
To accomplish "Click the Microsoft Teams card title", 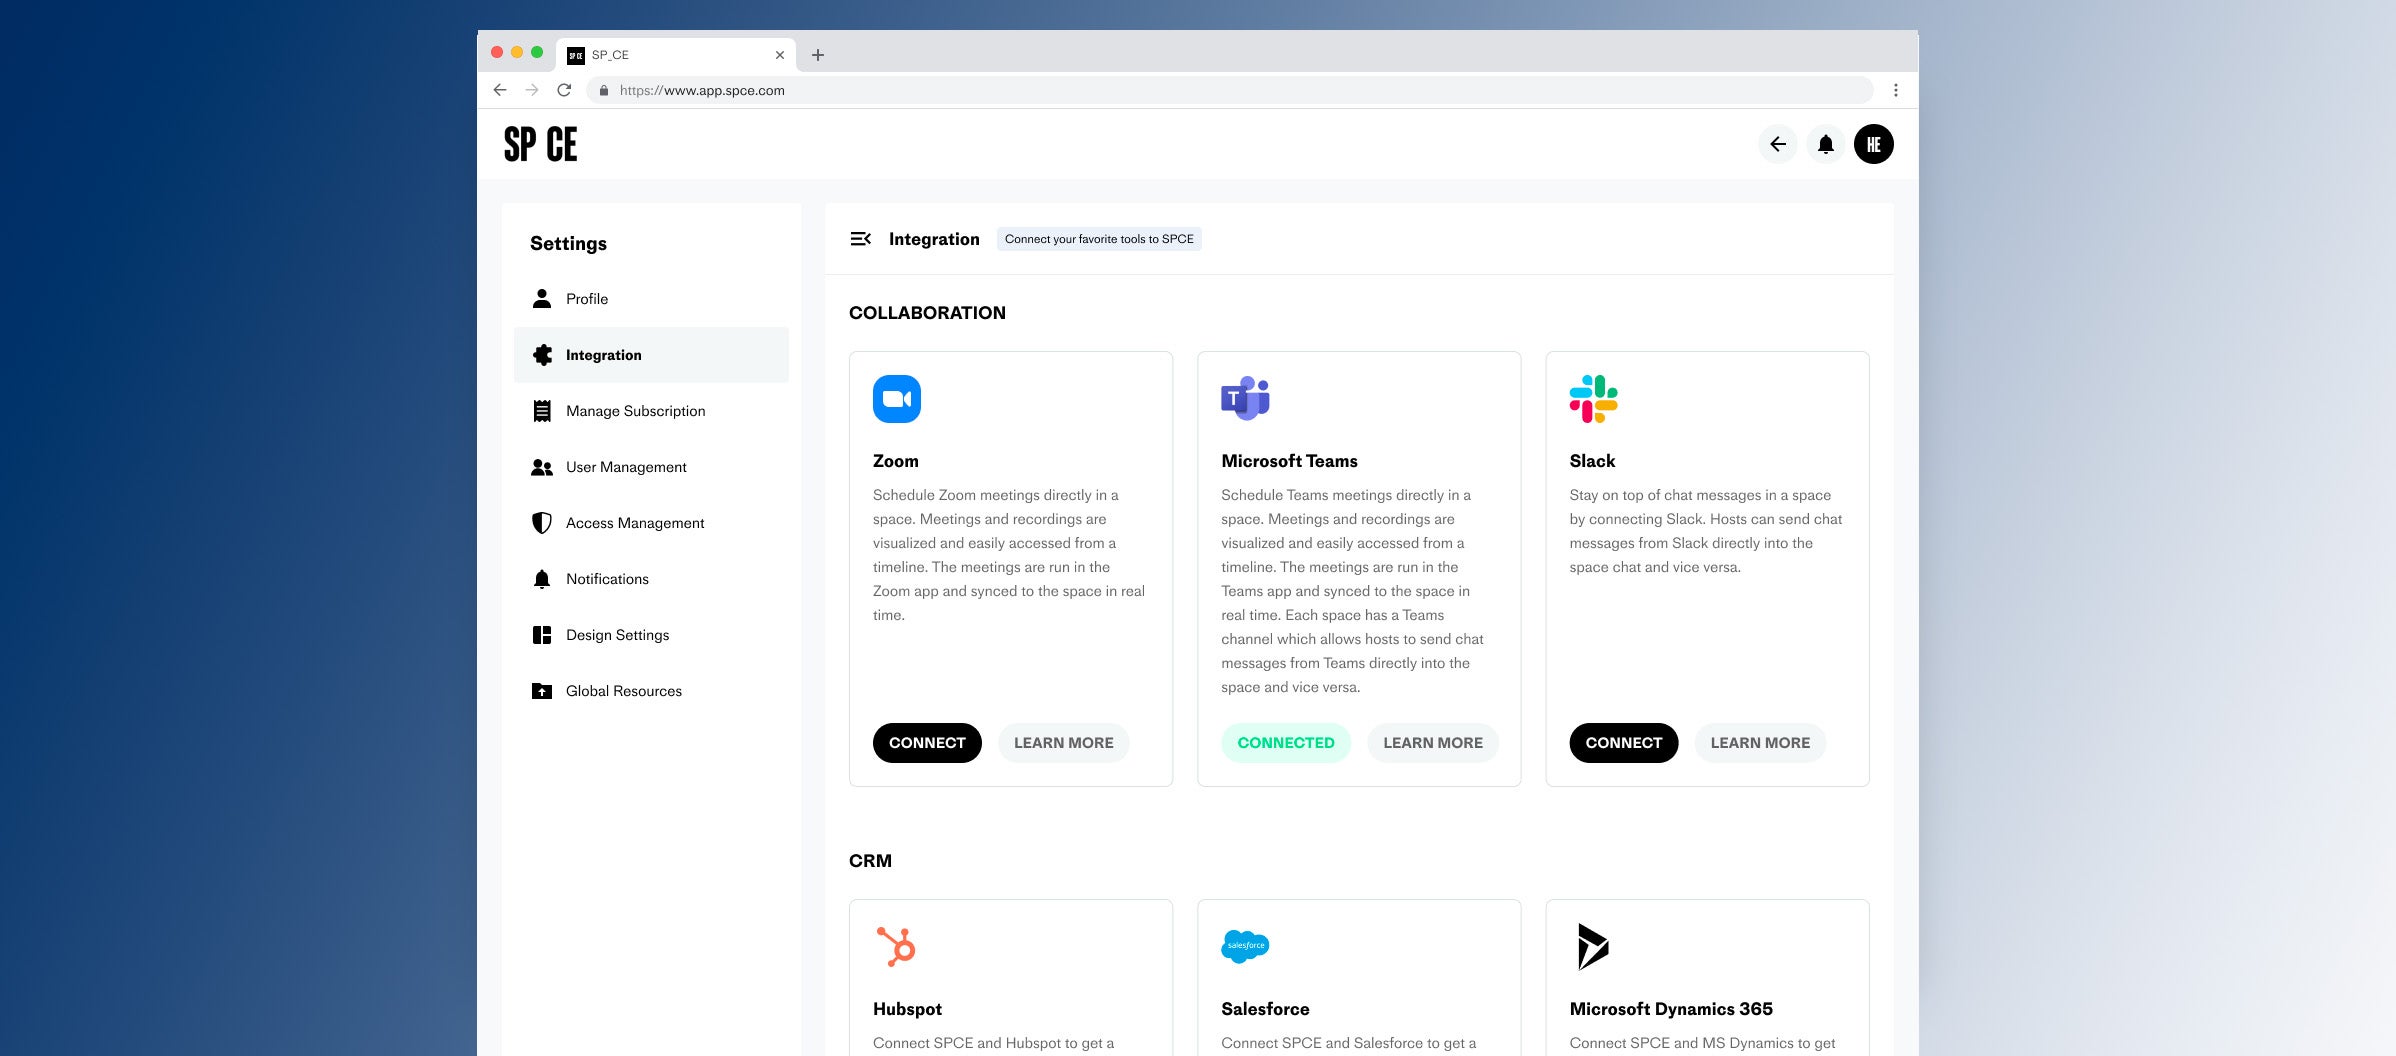I will 1289,461.
